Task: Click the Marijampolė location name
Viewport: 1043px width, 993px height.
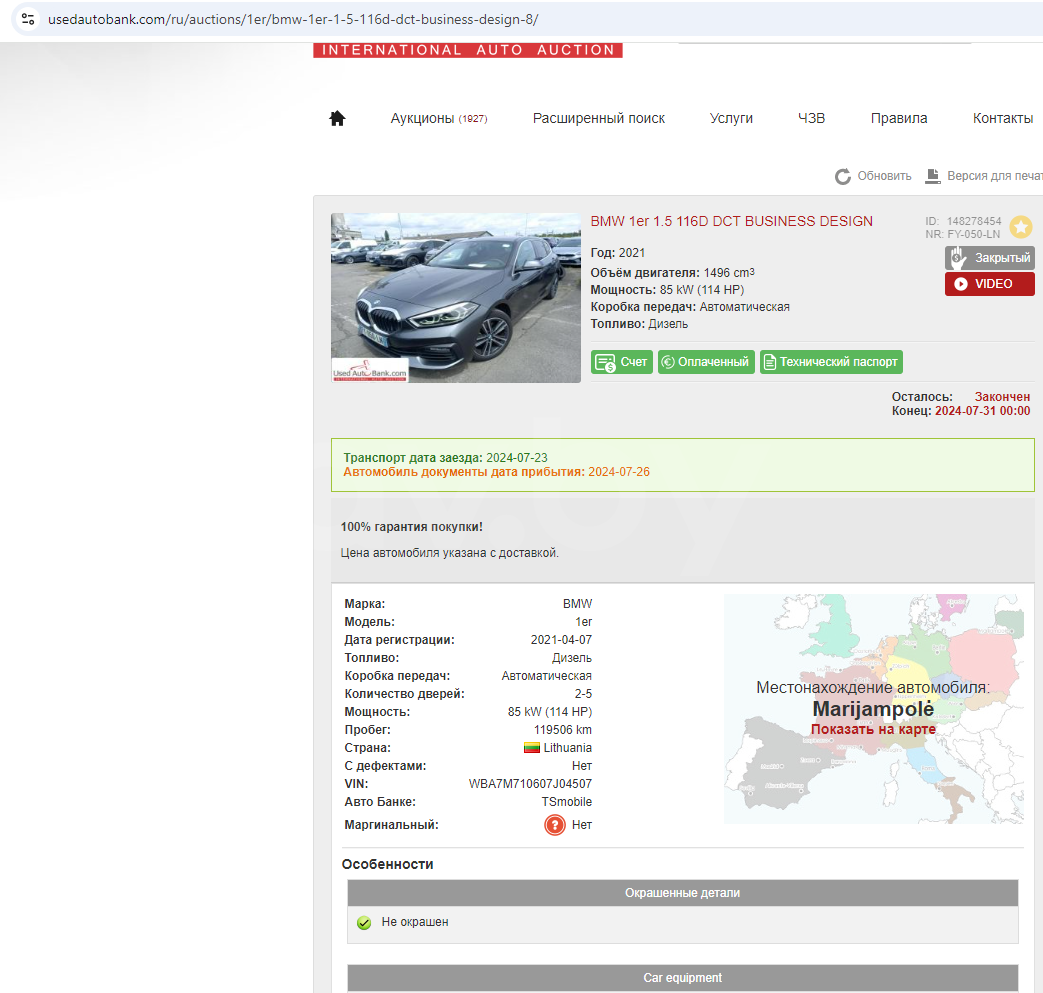Action: coord(873,710)
